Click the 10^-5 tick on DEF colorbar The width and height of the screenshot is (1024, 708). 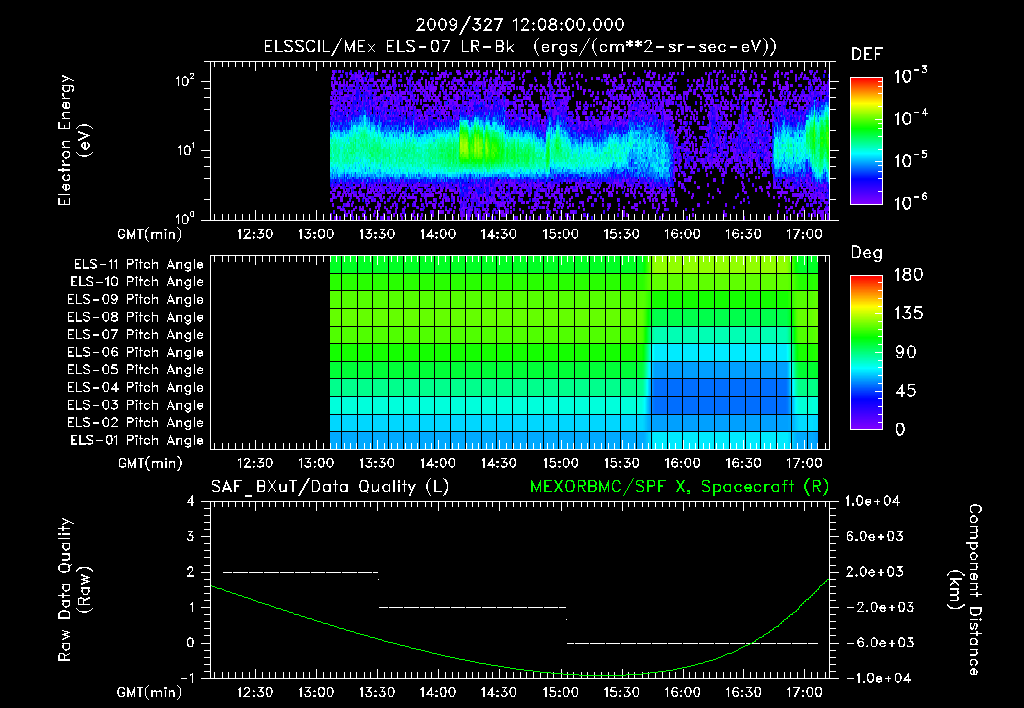(910, 159)
